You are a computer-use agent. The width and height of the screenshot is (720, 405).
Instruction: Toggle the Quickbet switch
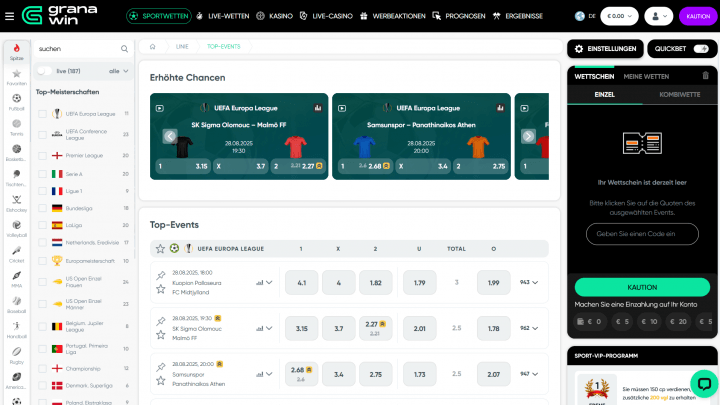click(x=701, y=49)
